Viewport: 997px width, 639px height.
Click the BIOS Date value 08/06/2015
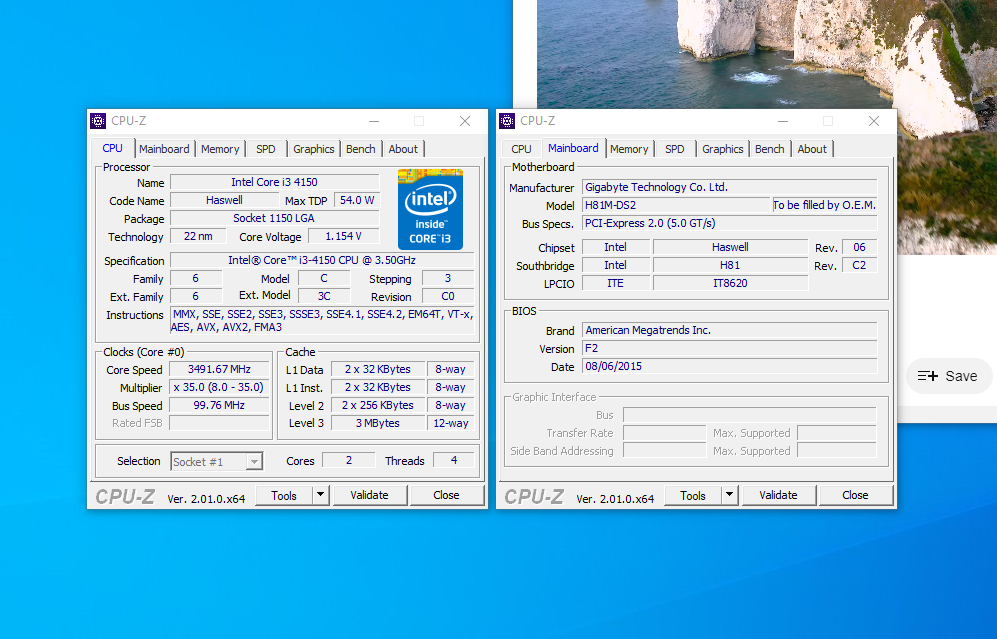(729, 366)
